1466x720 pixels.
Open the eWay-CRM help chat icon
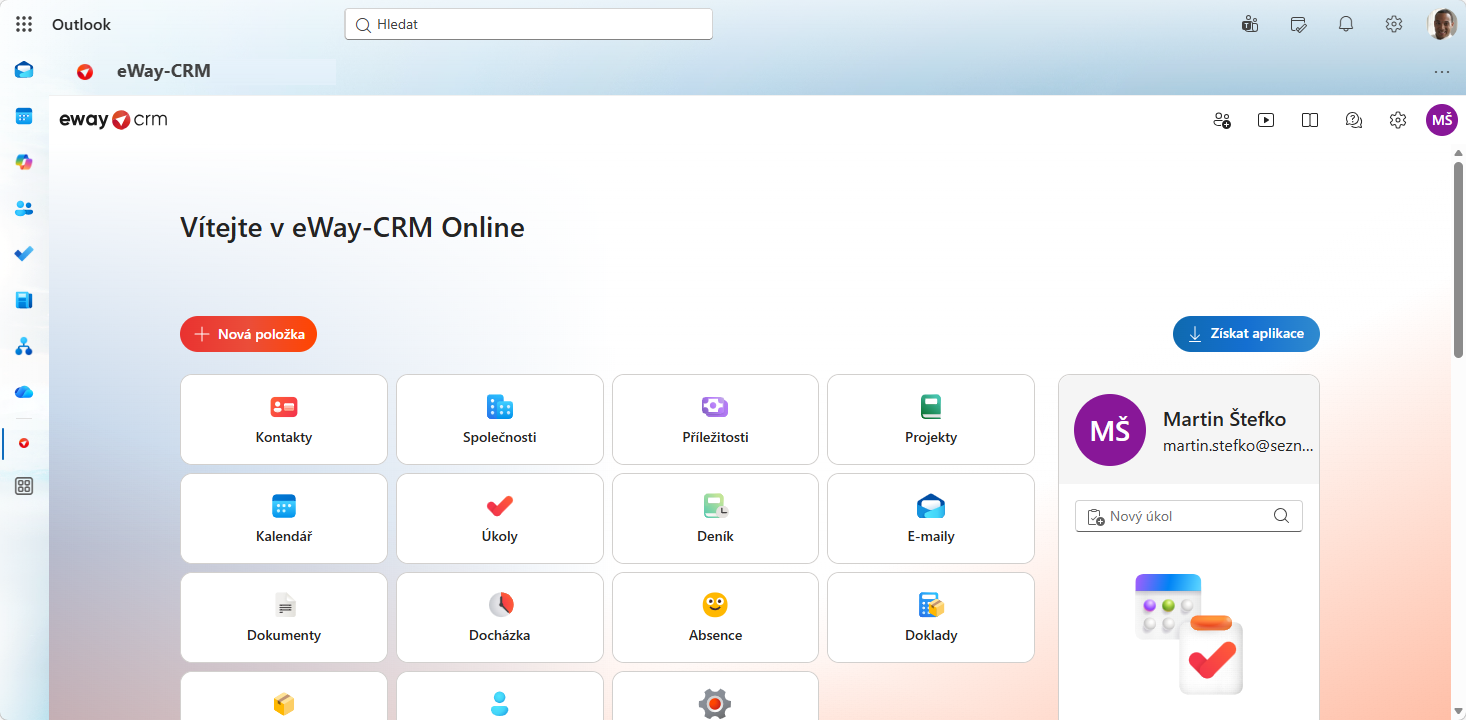(x=1354, y=120)
